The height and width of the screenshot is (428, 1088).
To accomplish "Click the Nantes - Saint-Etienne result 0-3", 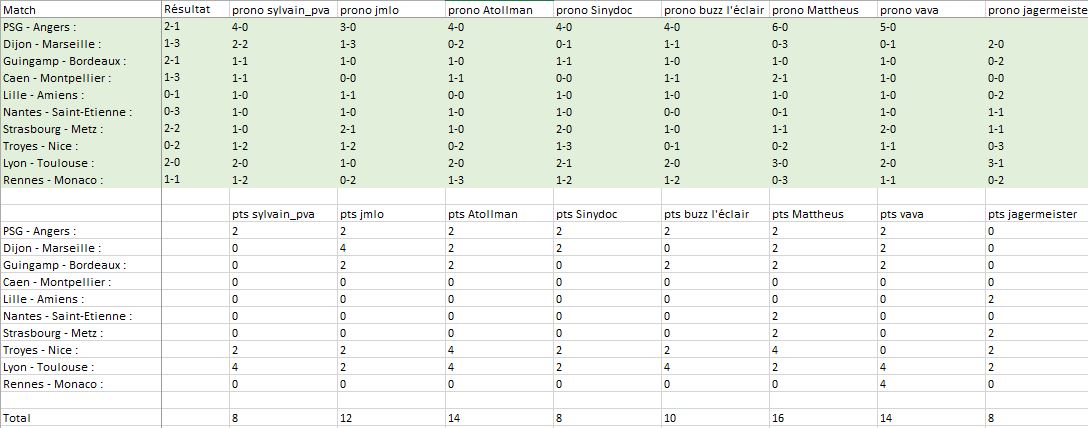I will click(196, 111).
